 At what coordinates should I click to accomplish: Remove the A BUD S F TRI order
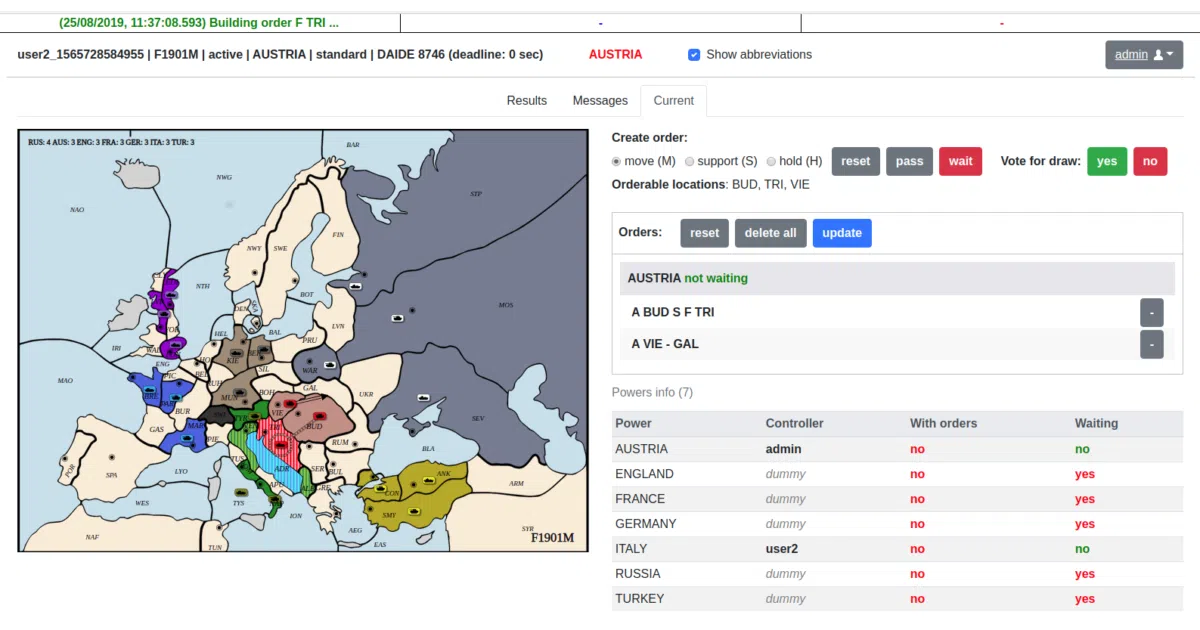(x=1151, y=312)
